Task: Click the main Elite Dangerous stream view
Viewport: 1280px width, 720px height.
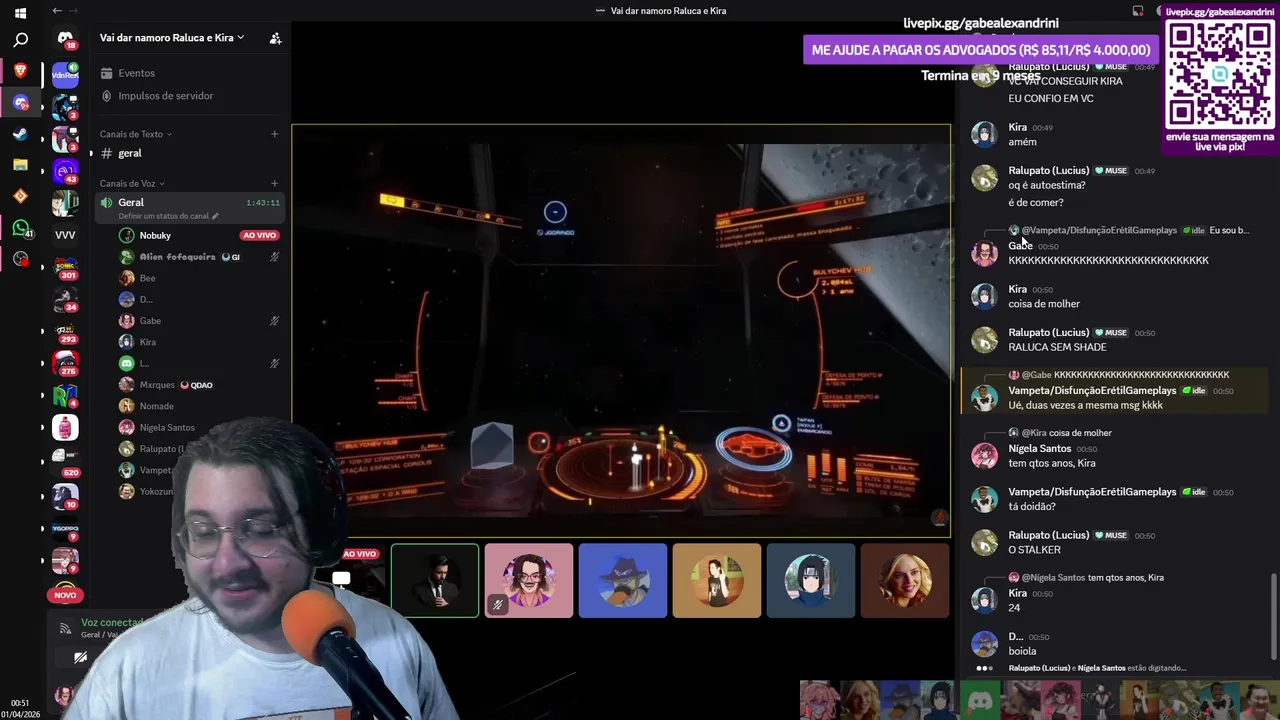Action: (x=621, y=331)
